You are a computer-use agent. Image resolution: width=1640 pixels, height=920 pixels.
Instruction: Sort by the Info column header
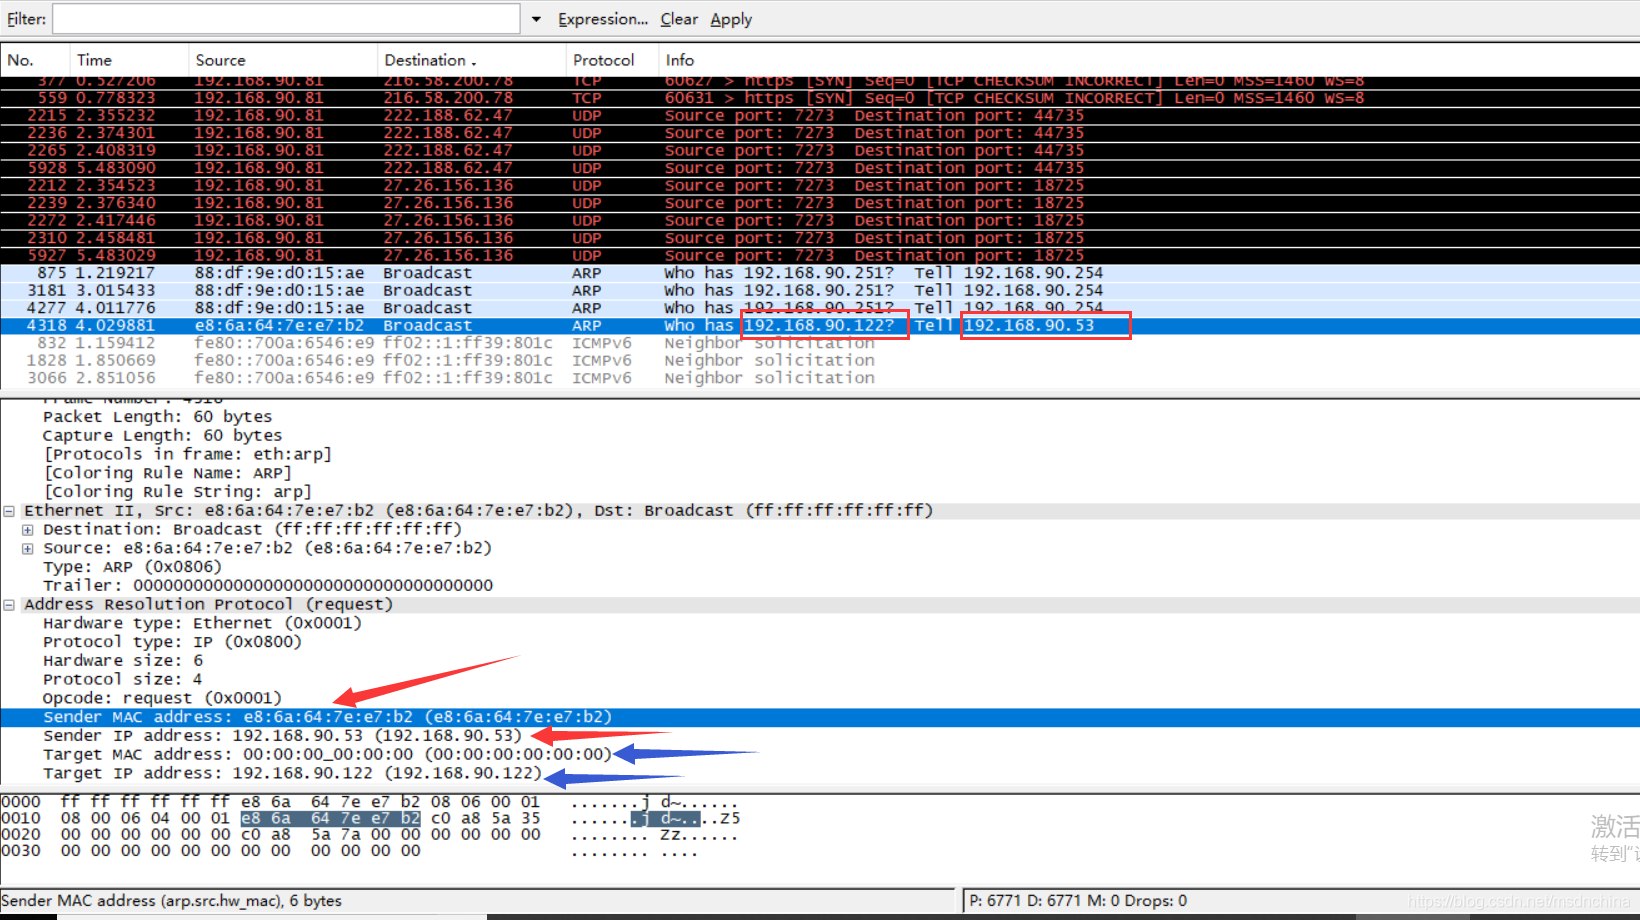(x=1149, y=60)
